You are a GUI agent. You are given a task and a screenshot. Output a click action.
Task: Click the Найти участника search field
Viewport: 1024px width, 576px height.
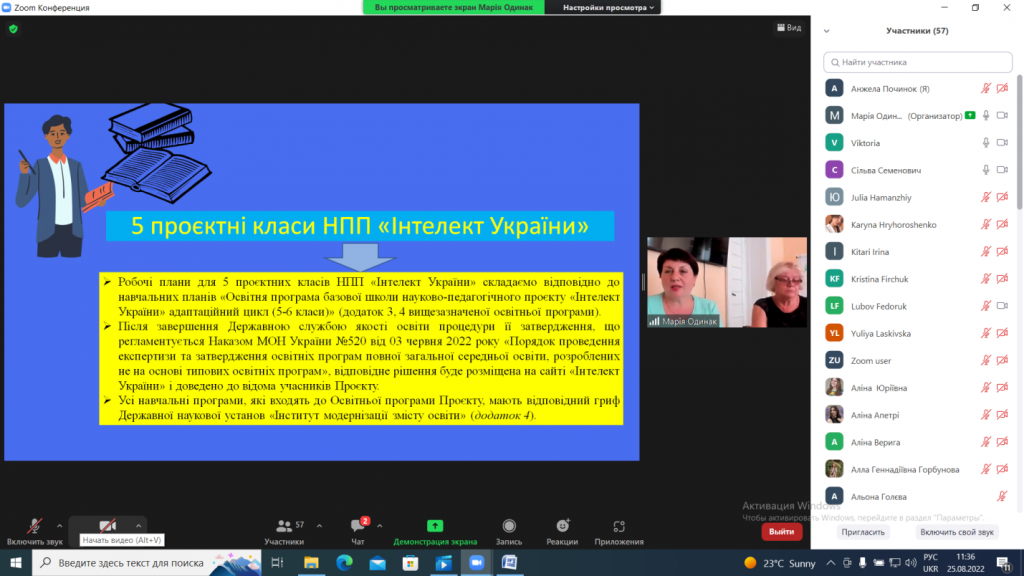(918, 62)
